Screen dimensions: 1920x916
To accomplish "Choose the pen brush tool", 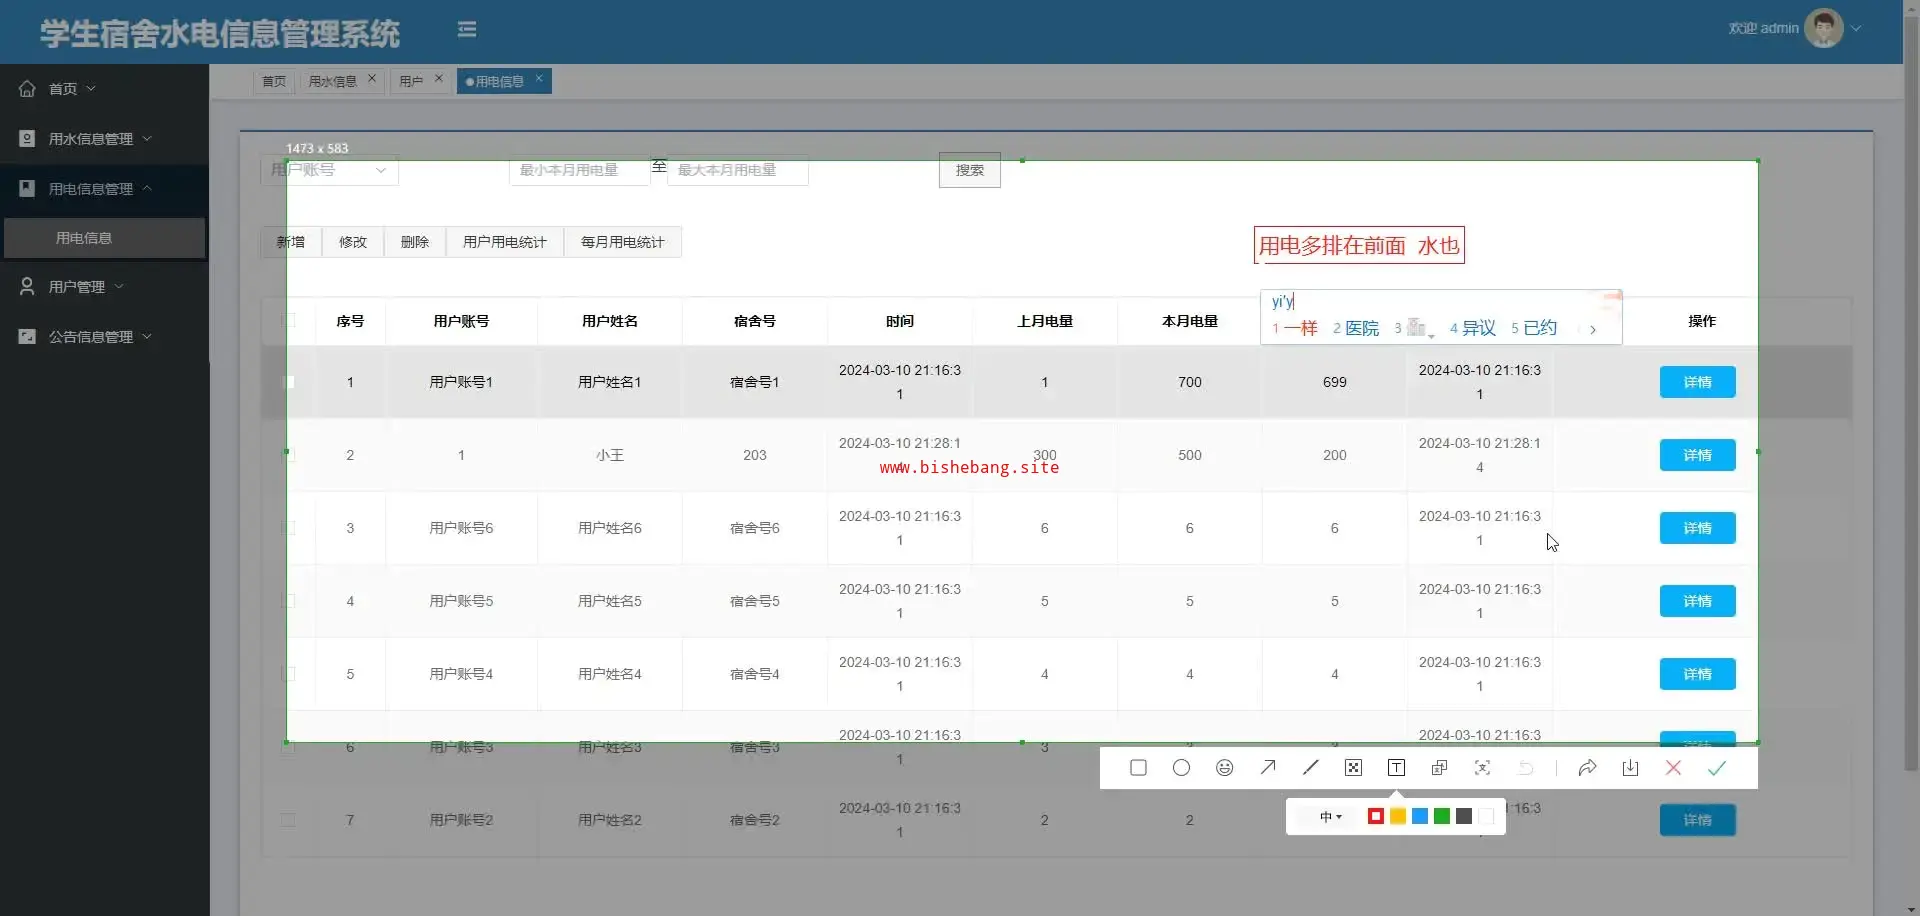I will (x=1311, y=768).
